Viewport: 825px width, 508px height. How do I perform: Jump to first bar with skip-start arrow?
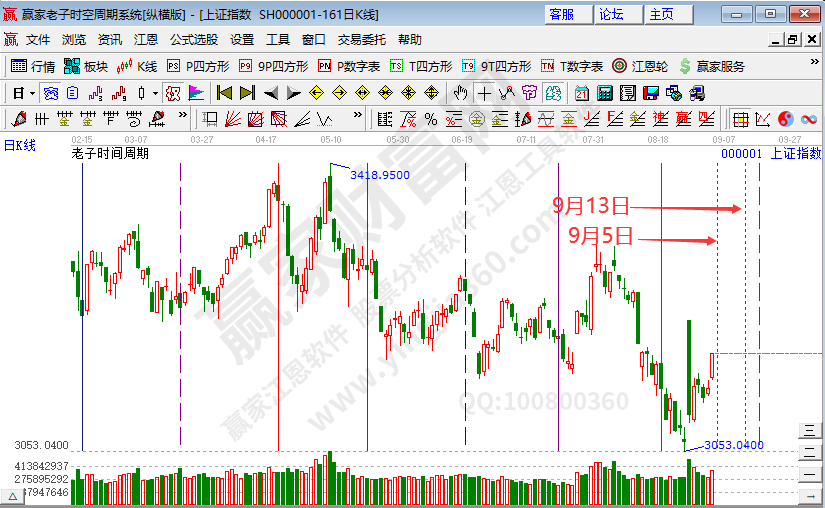point(224,93)
